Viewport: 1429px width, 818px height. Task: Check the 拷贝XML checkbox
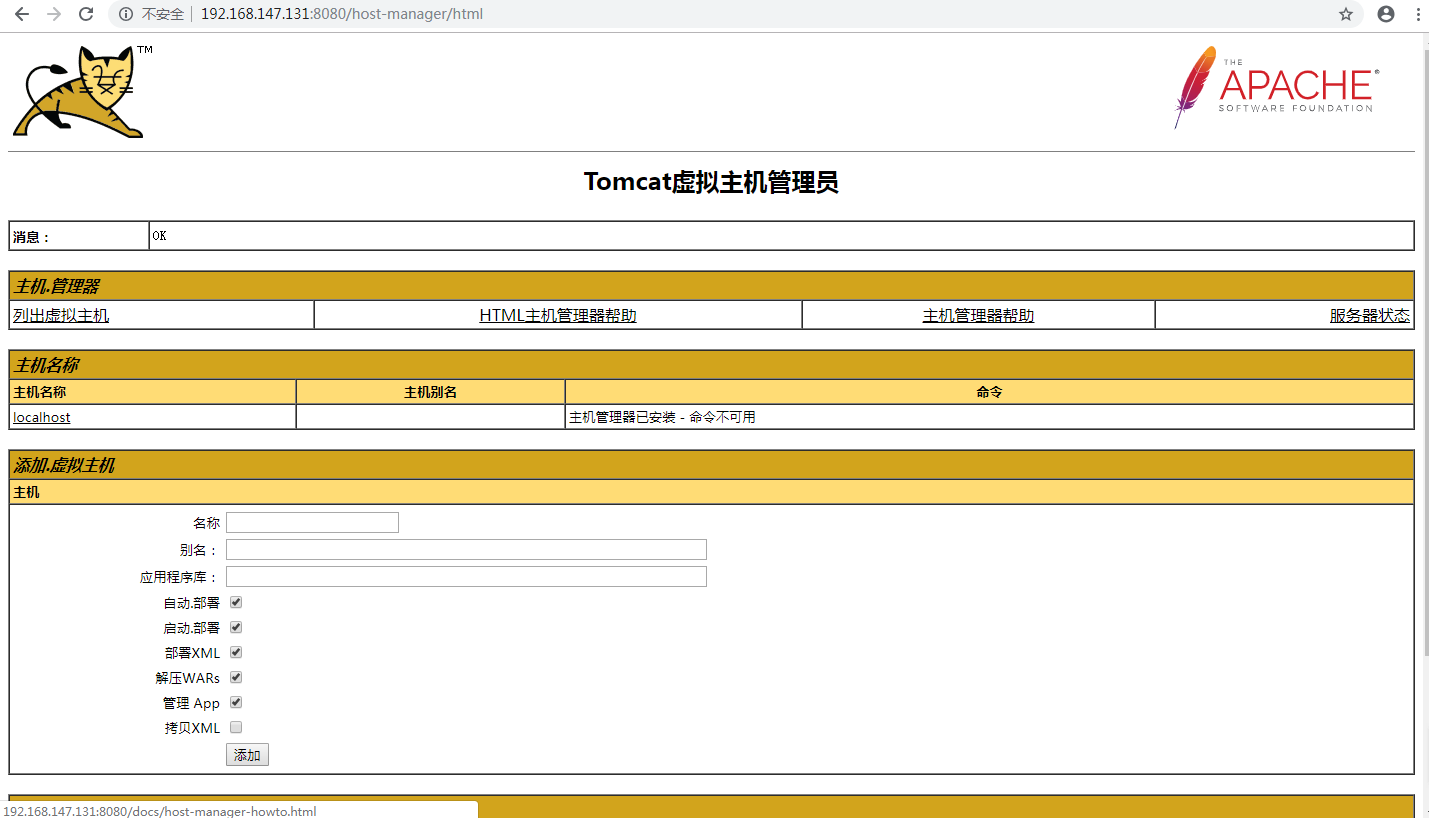(236, 727)
